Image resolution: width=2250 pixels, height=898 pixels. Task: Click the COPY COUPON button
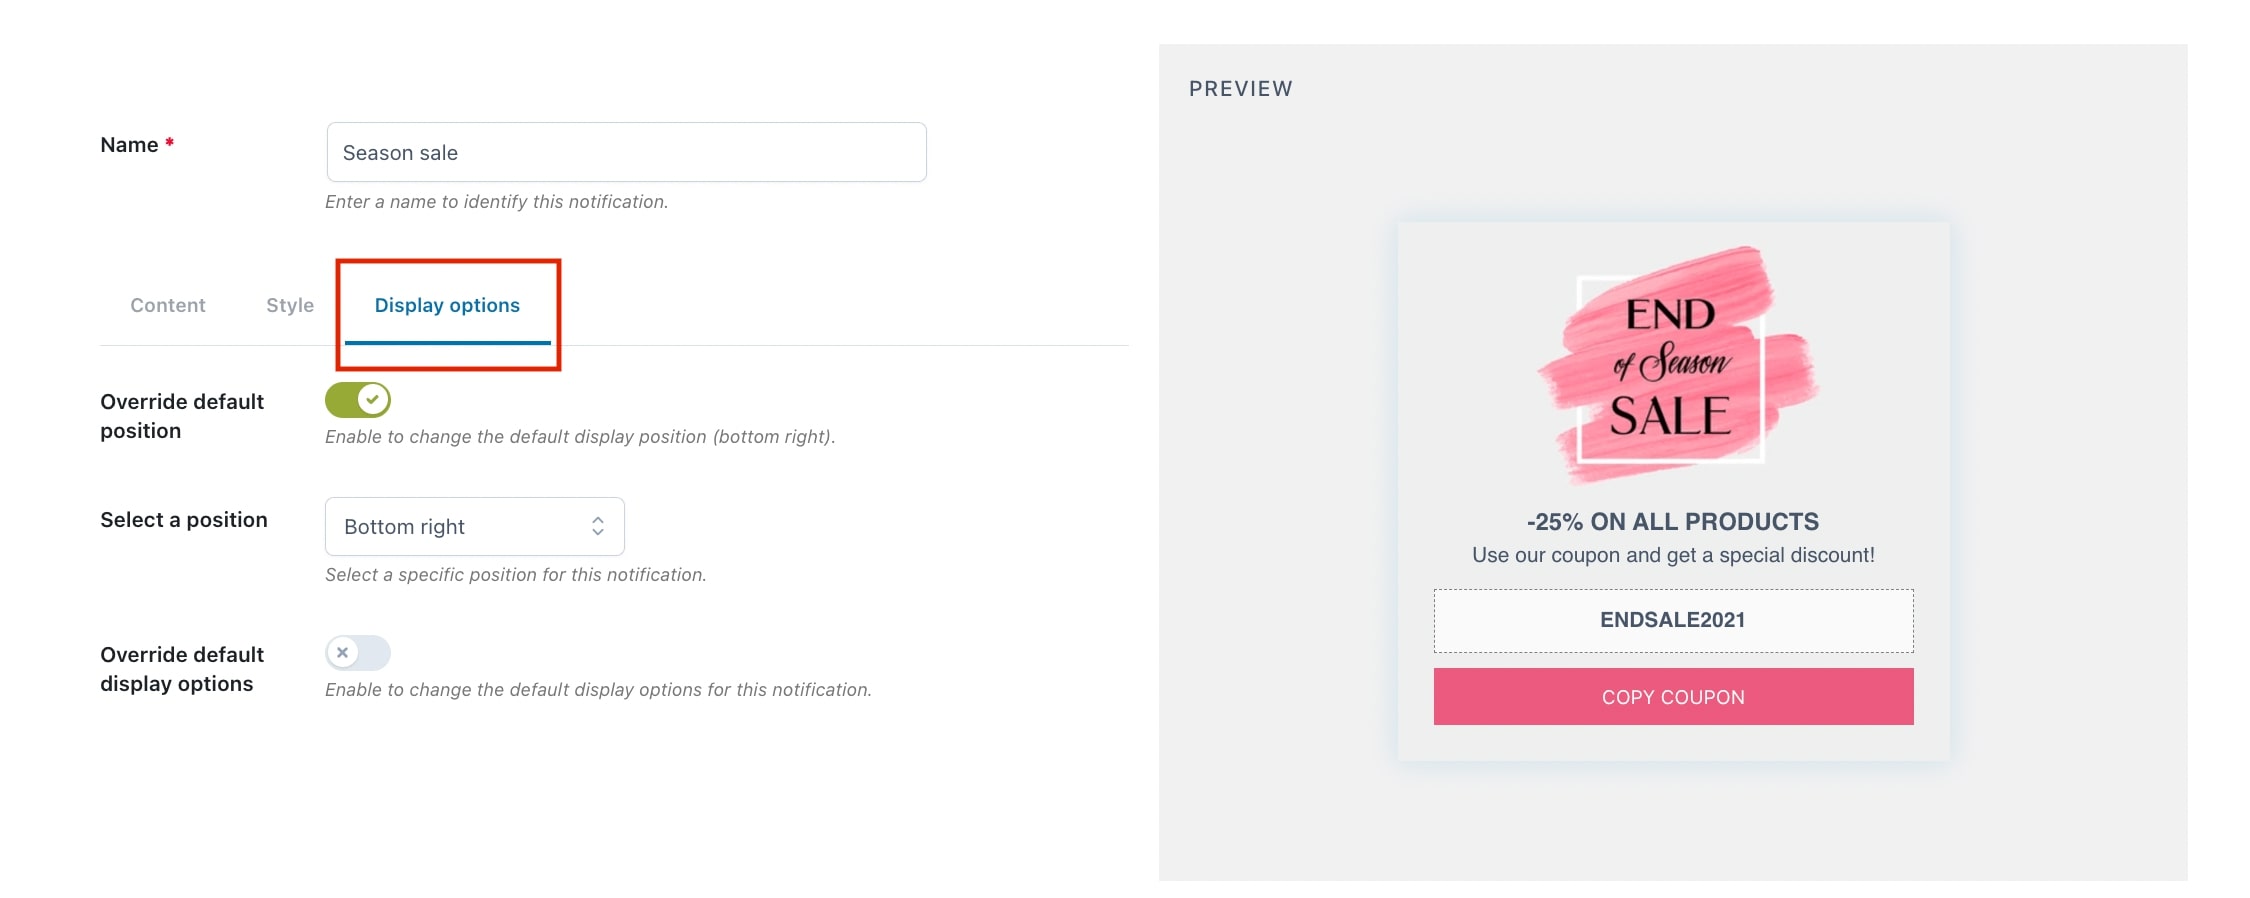click(1673, 697)
